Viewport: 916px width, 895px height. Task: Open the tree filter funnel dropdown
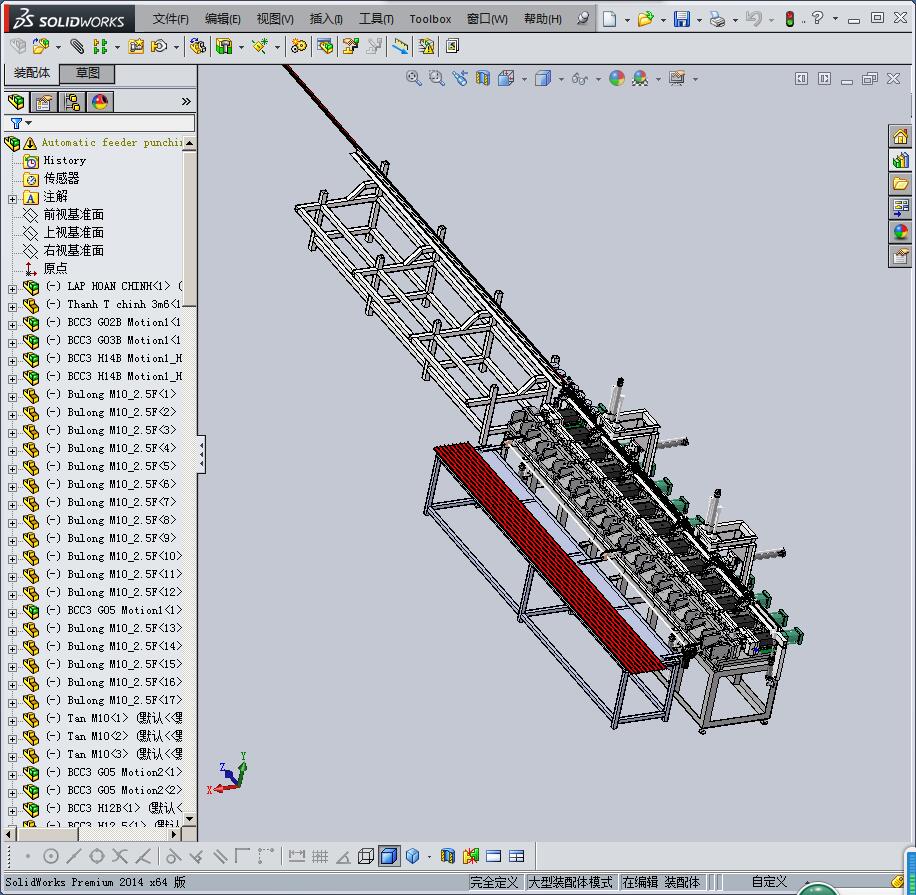20,123
